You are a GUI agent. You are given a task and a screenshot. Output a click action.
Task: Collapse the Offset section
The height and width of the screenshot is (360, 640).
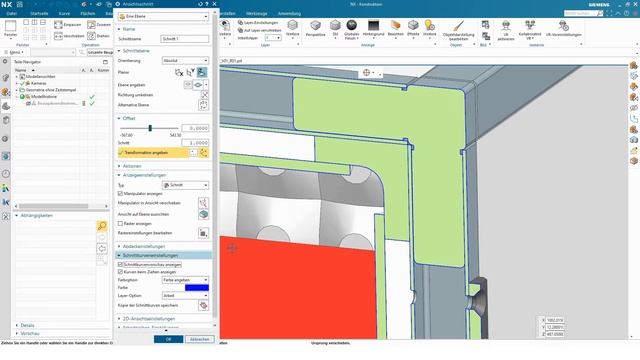[129, 118]
